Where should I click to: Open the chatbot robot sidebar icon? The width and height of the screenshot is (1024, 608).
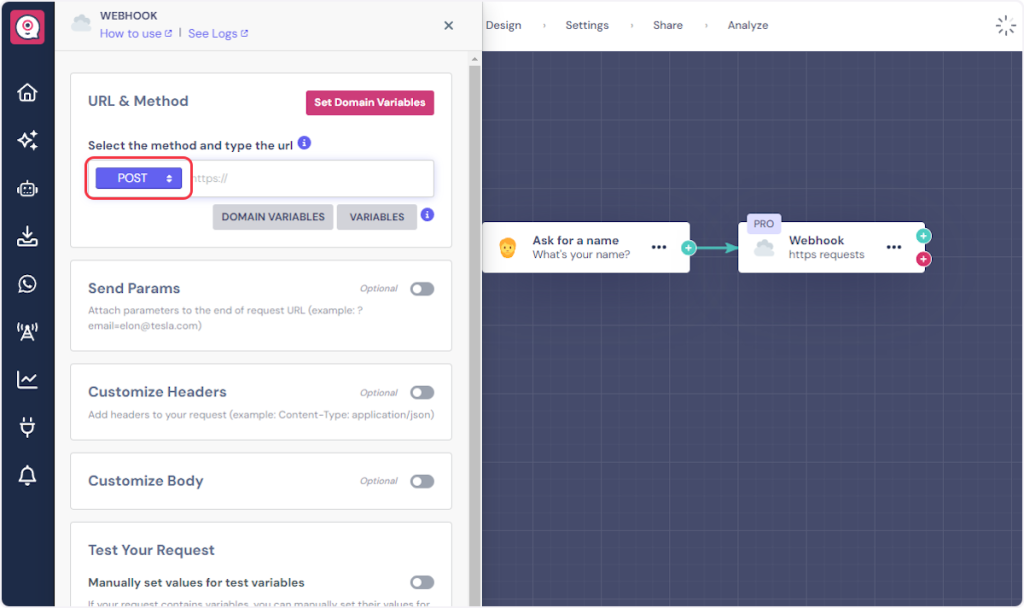(27, 189)
